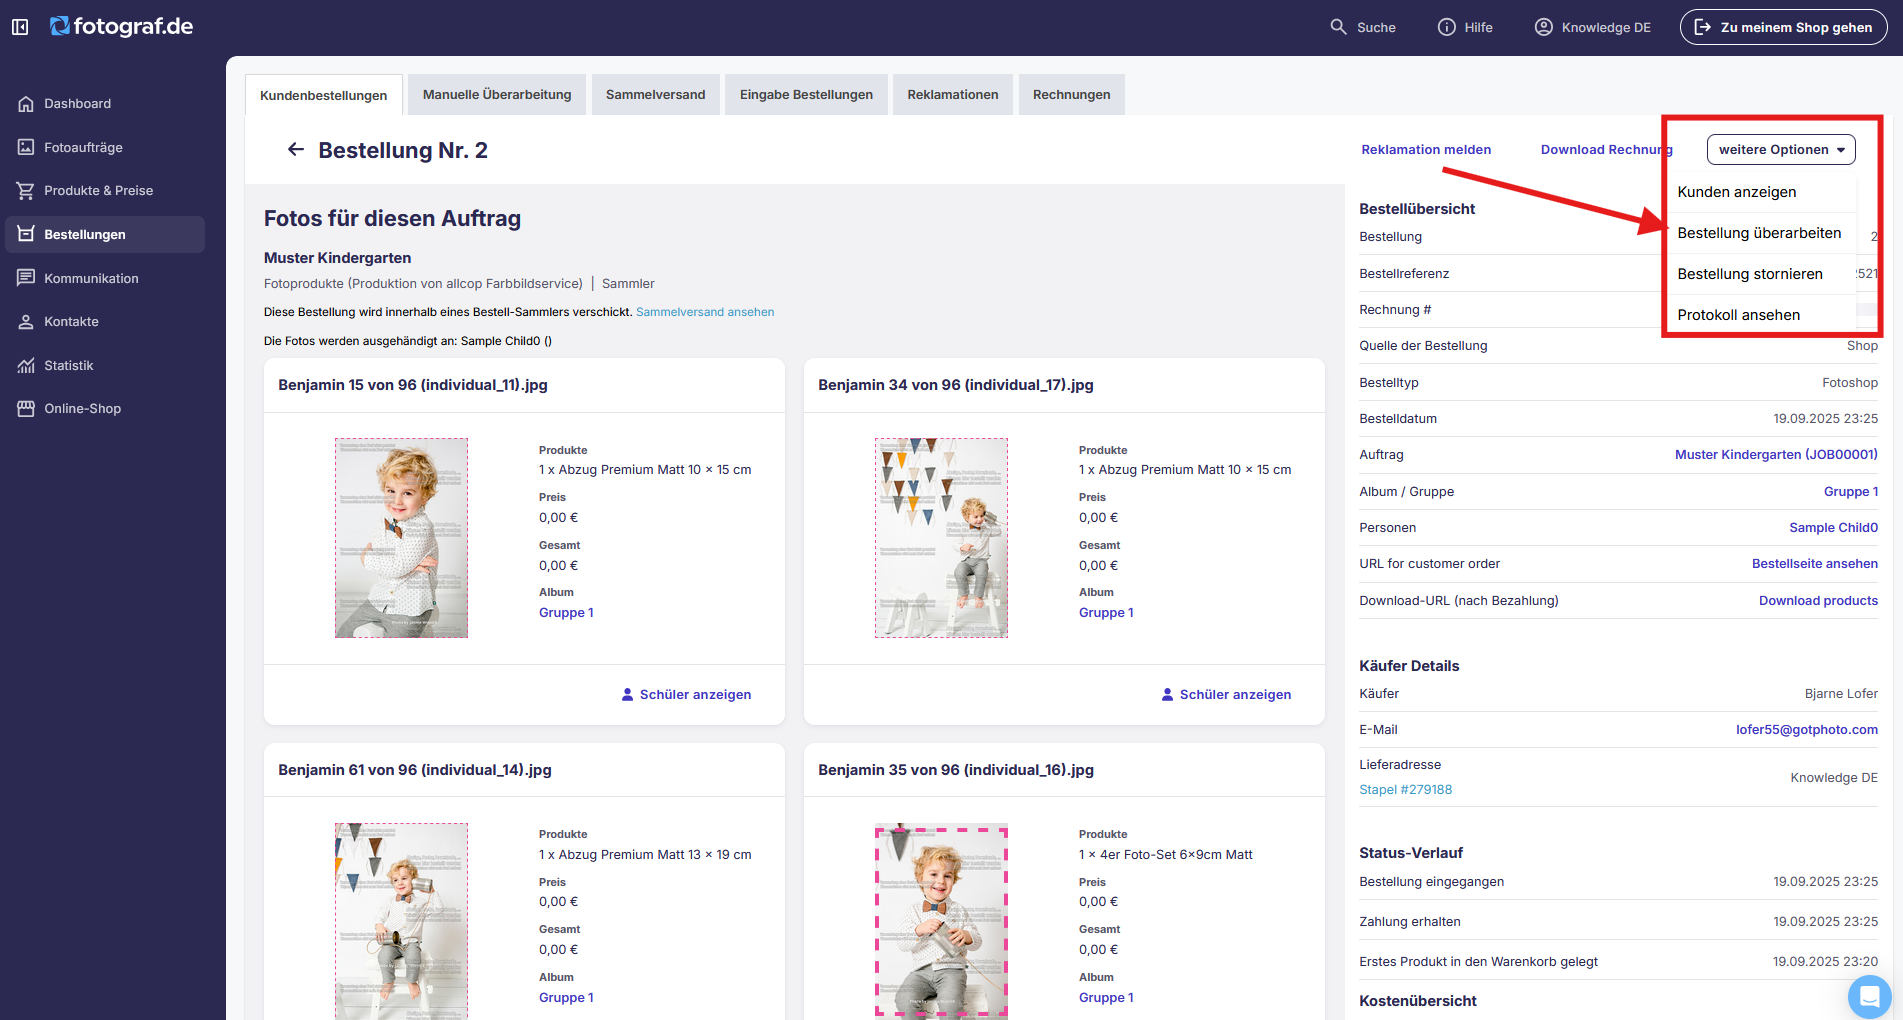Open Stapel #279188 link
1903x1020 pixels.
pos(1405,790)
